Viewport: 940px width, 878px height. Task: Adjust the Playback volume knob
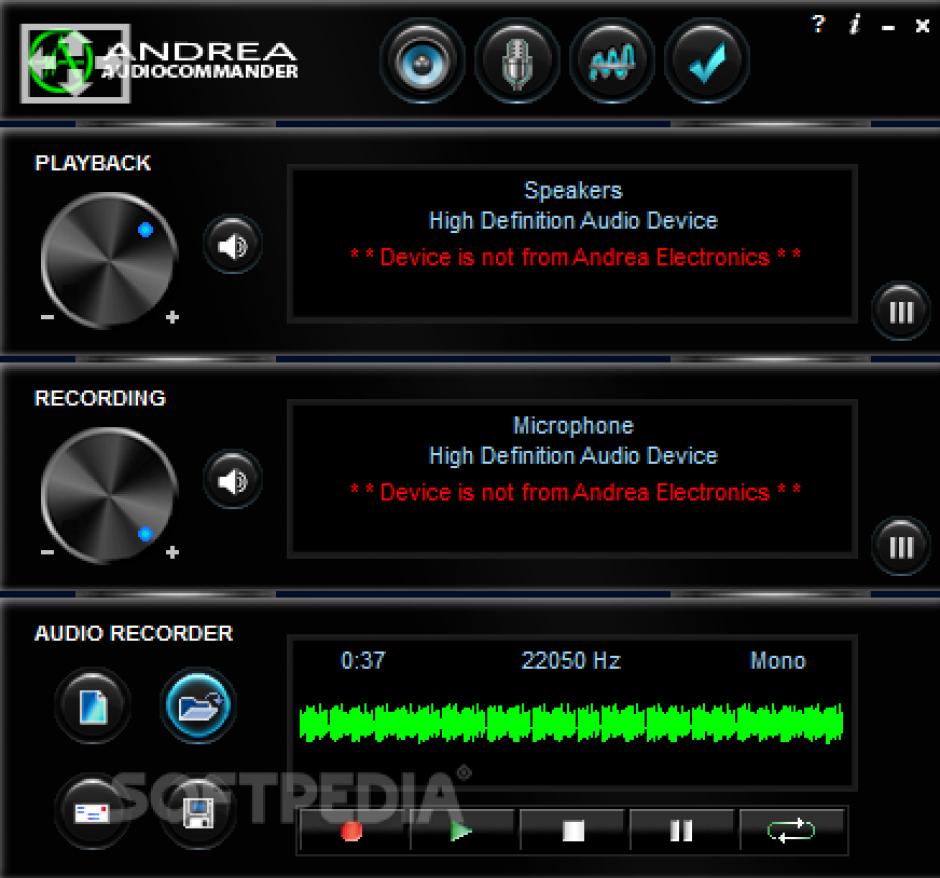[x=109, y=260]
